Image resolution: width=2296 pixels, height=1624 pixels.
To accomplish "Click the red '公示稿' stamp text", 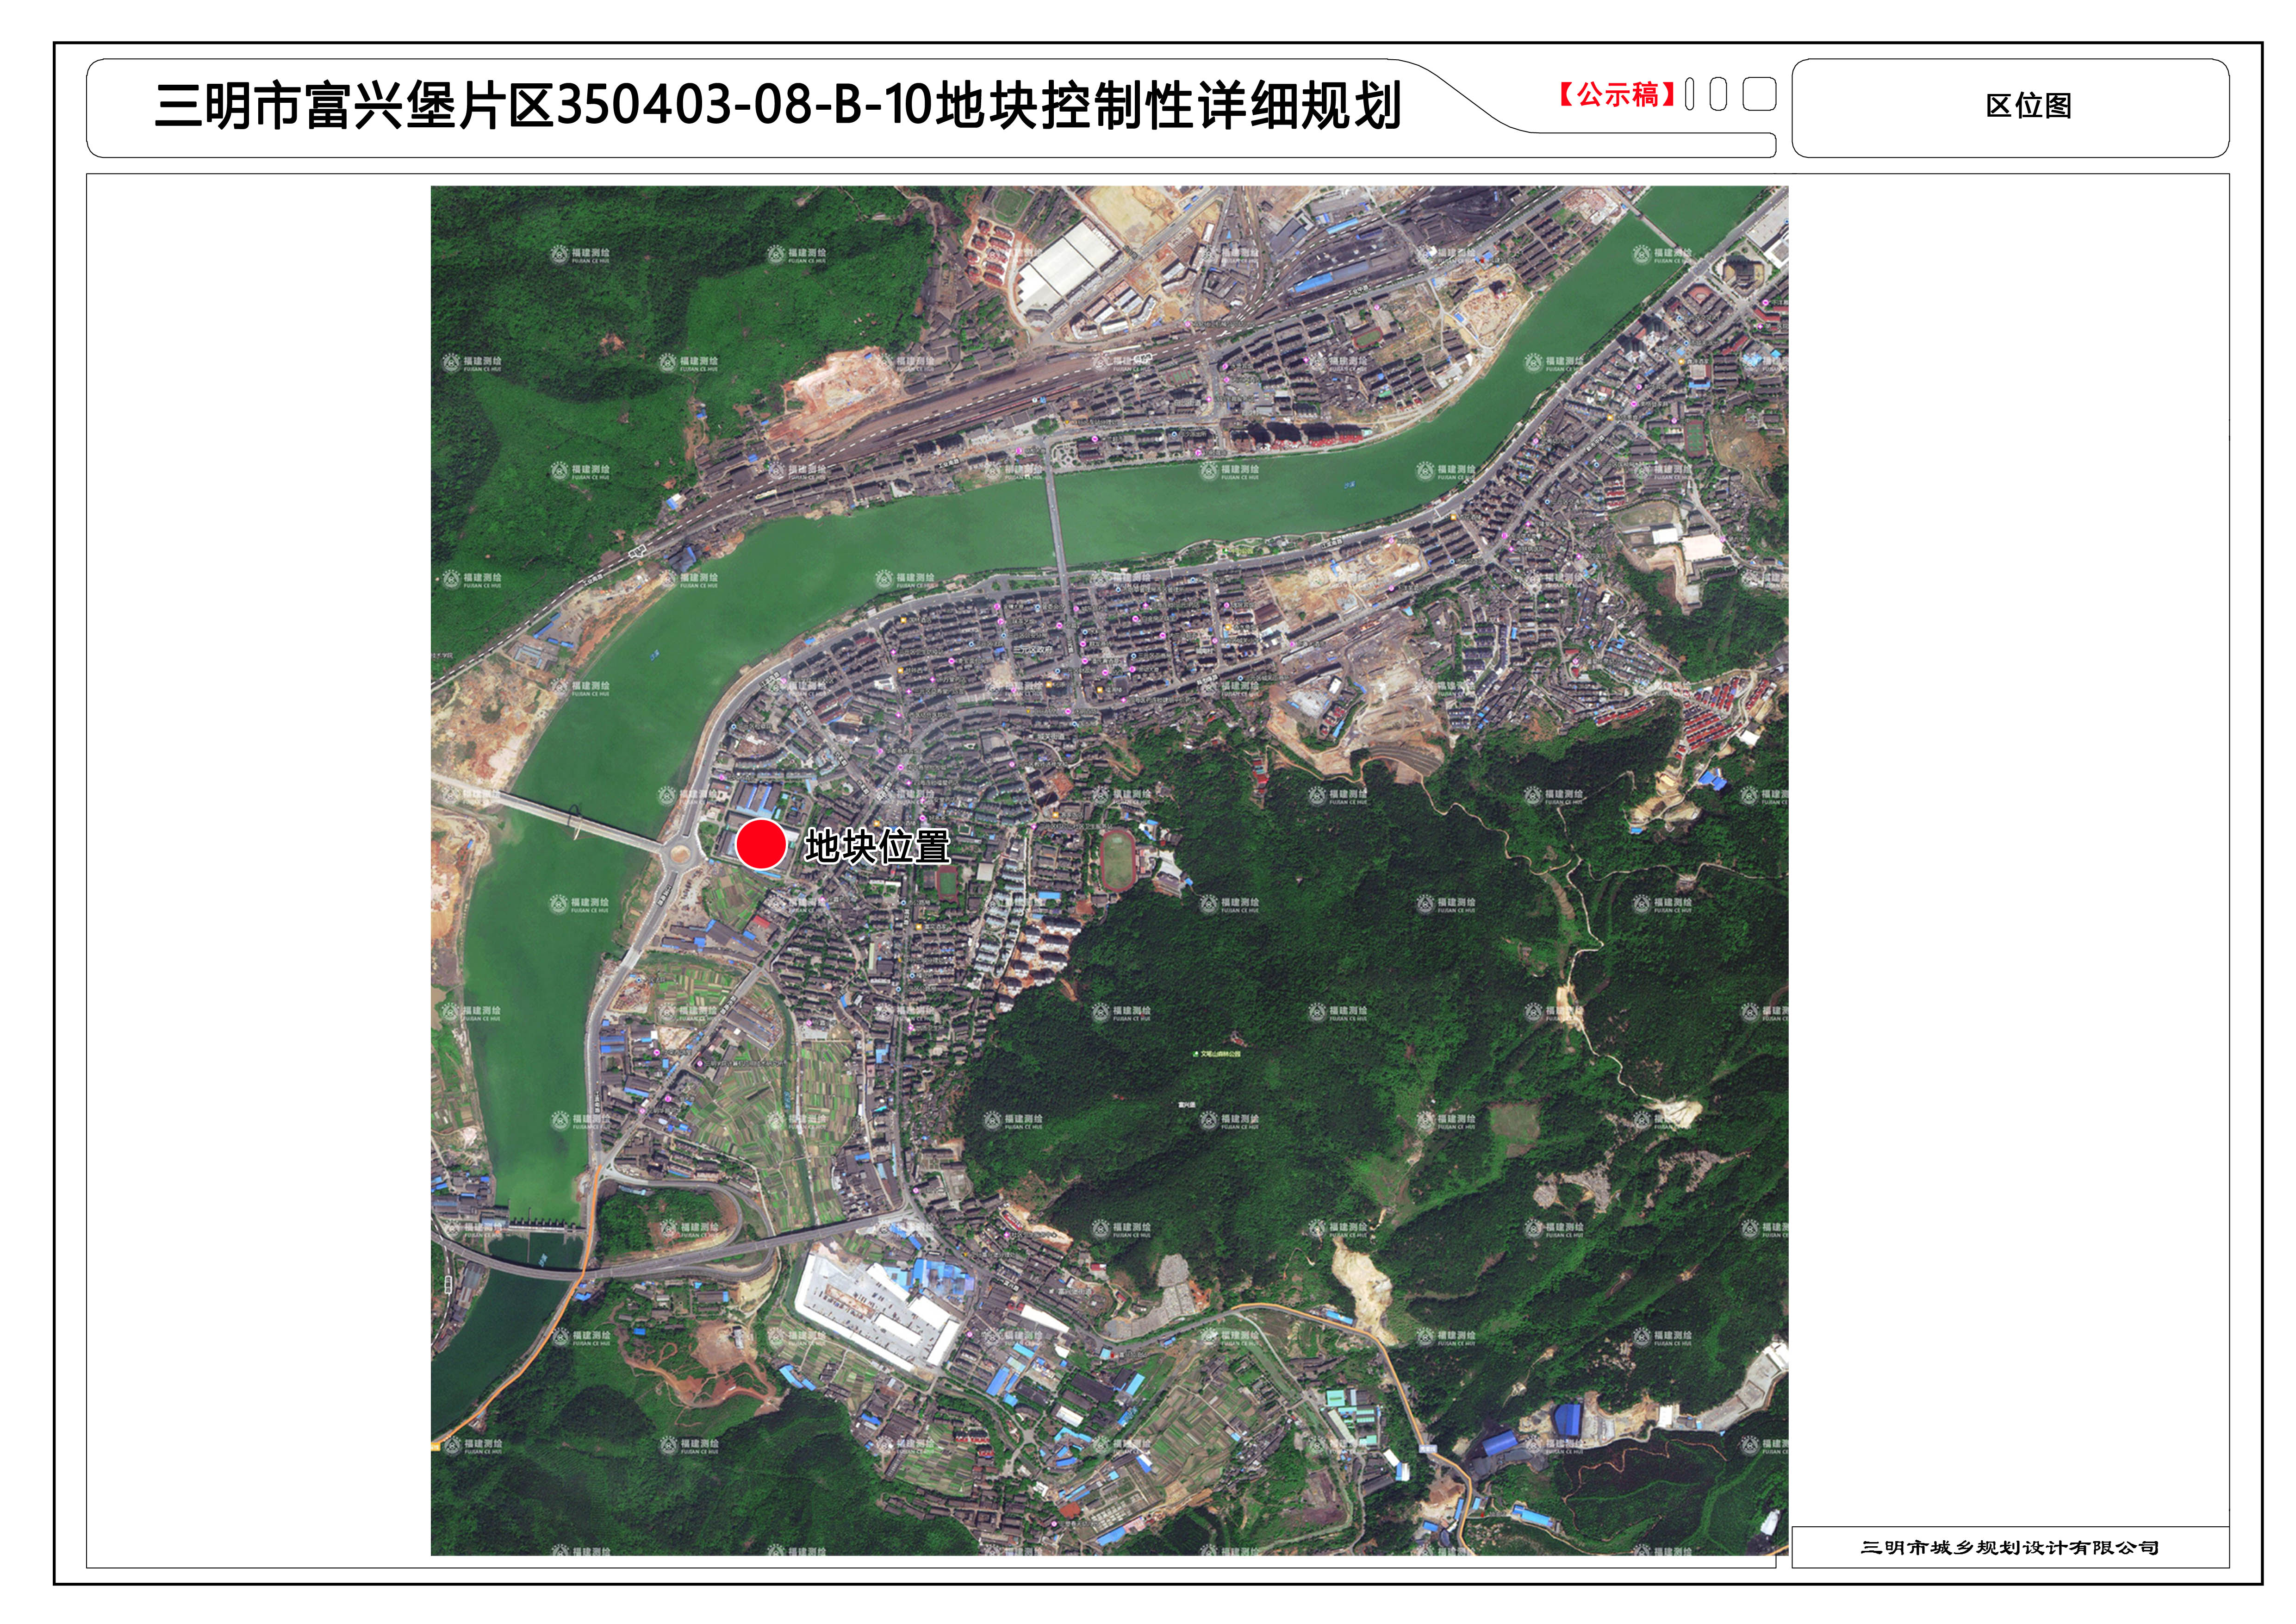I will (x=1617, y=95).
